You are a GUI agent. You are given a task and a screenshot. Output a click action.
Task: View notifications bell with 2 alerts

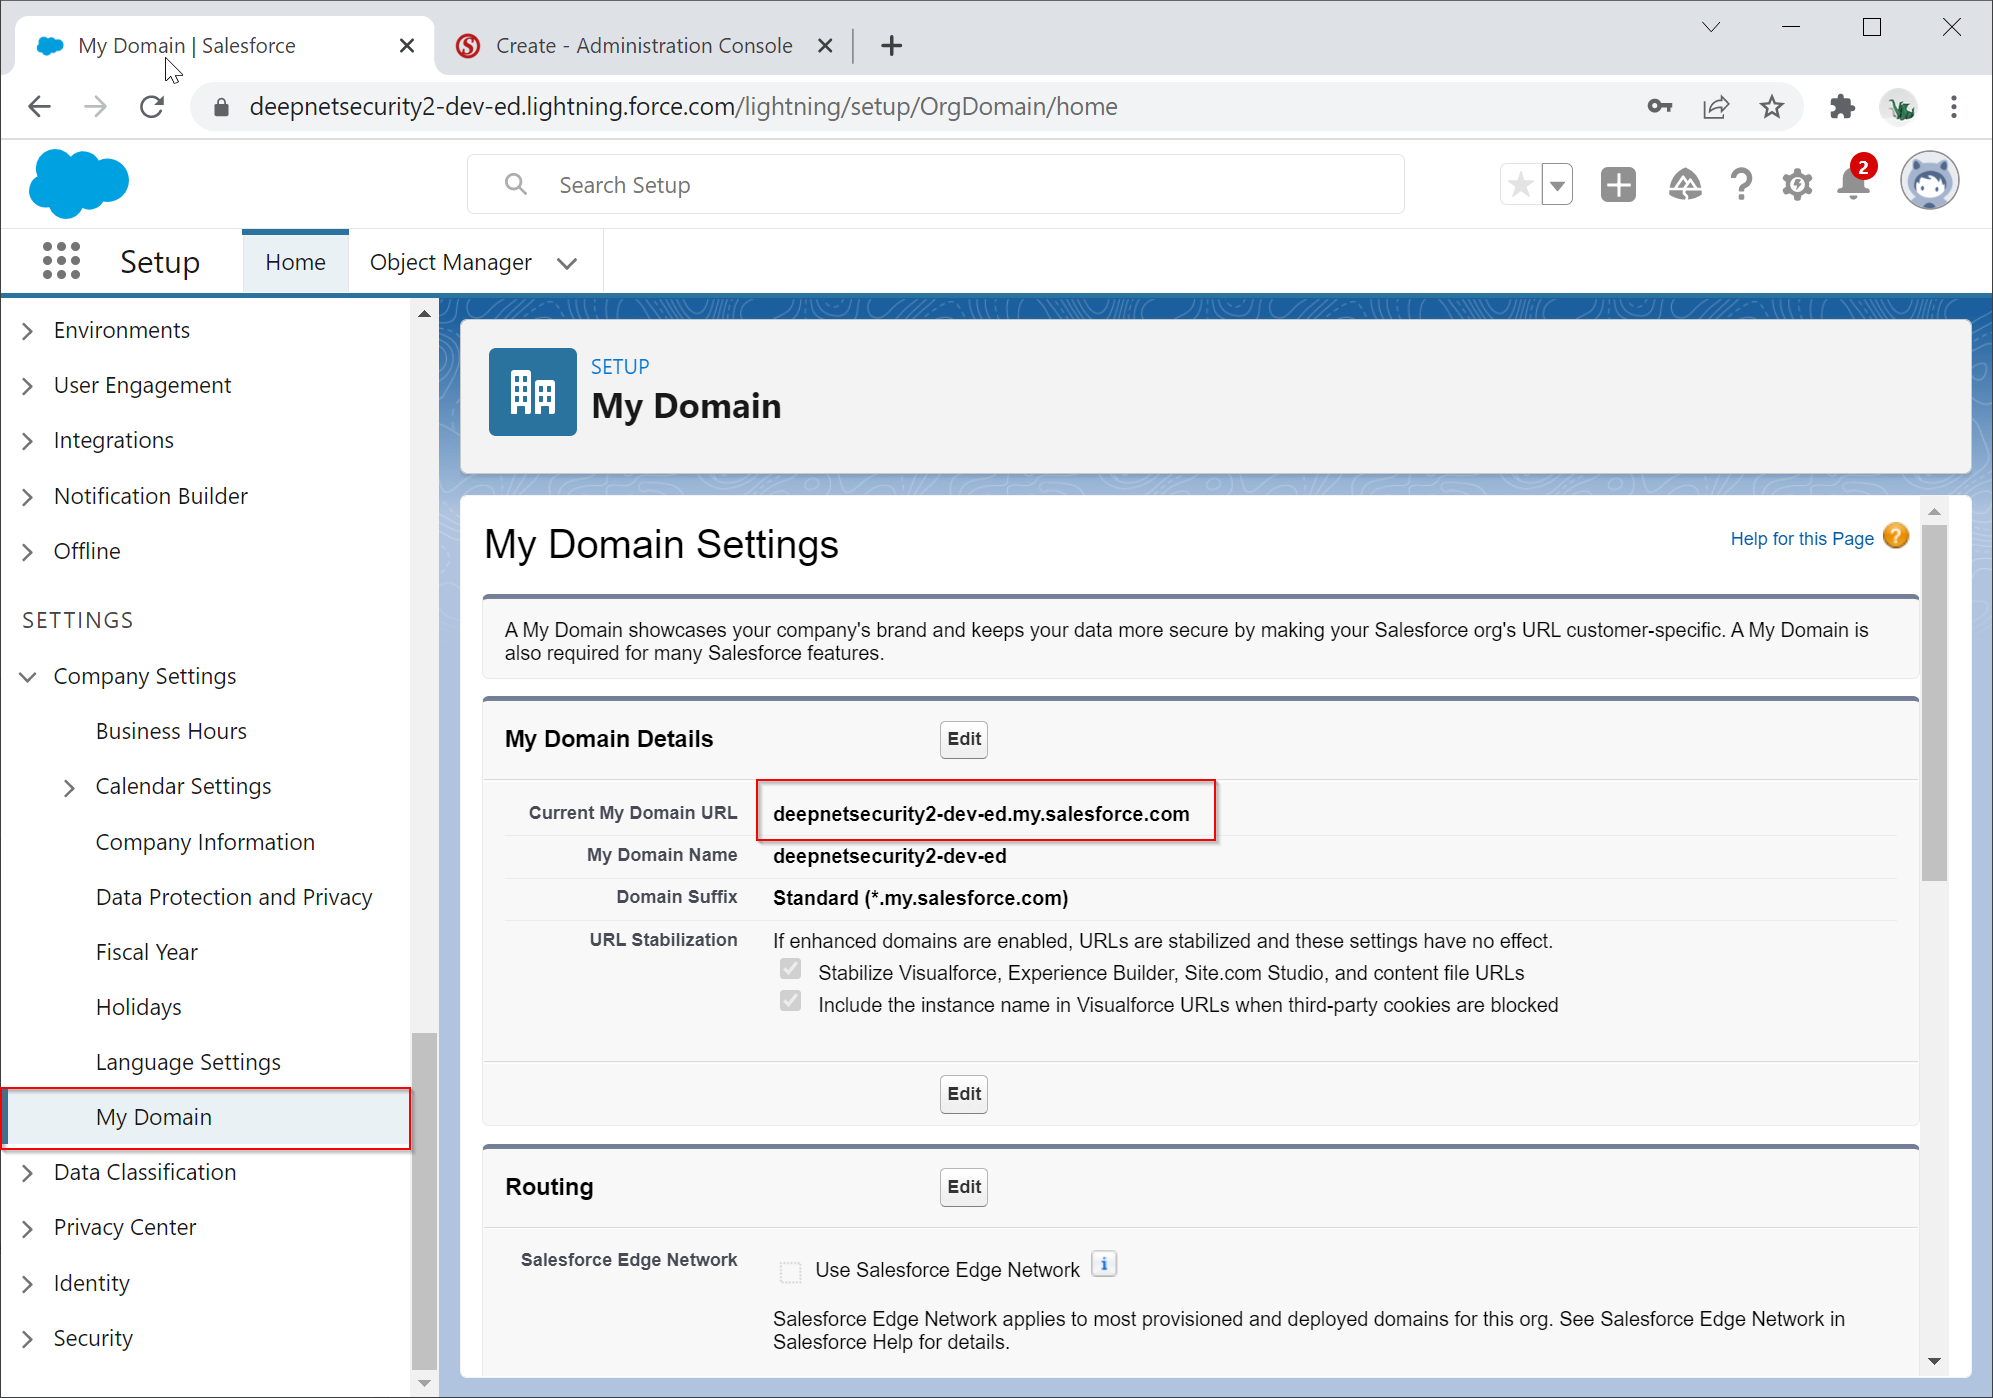pos(1853,185)
